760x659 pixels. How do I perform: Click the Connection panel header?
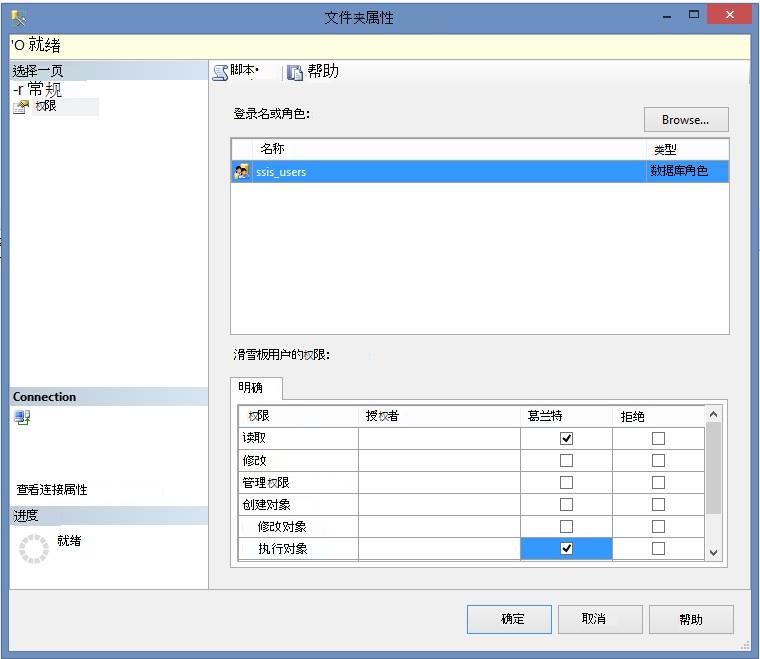pos(109,396)
